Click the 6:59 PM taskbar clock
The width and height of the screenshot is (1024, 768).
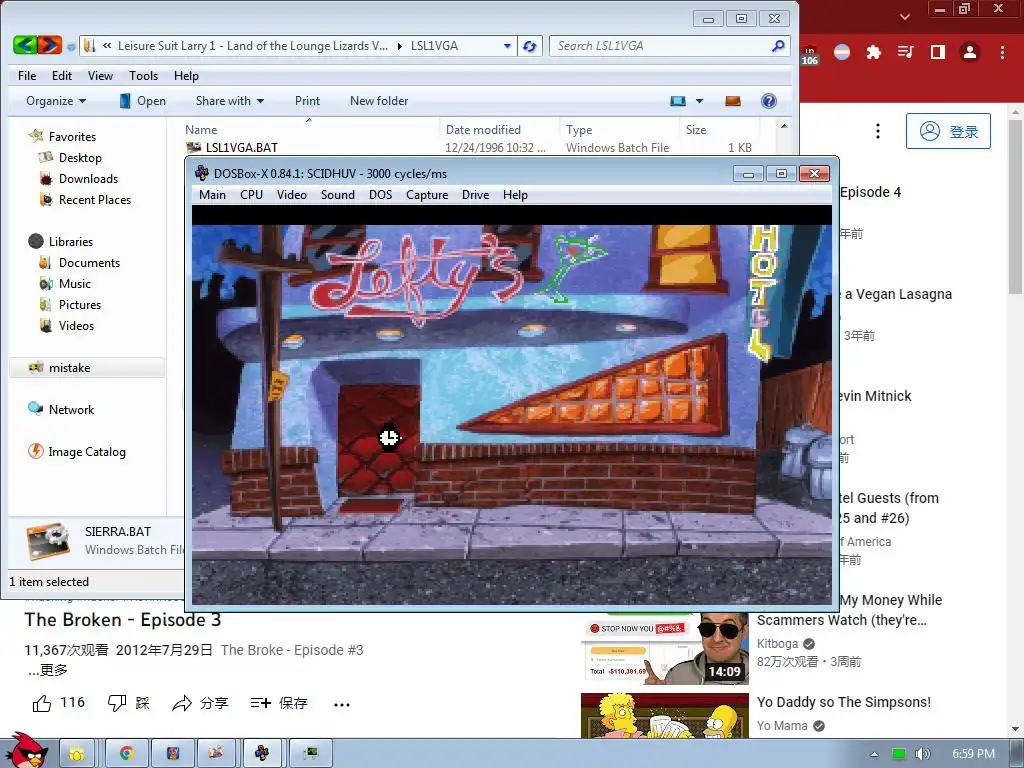coord(973,754)
